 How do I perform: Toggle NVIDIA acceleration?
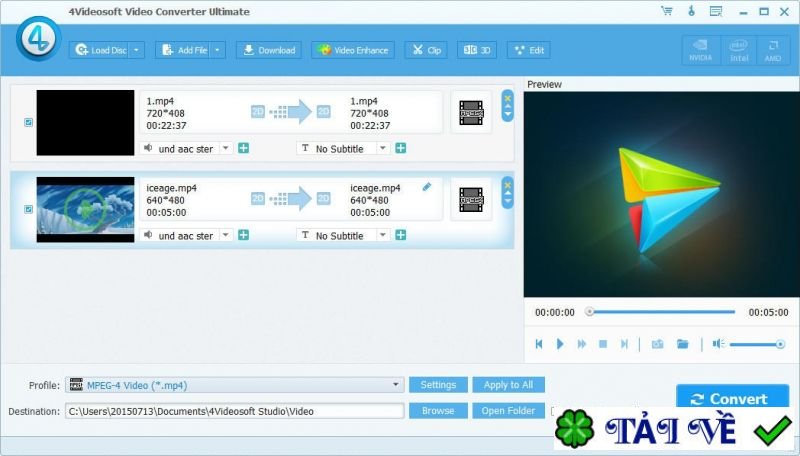tap(701, 50)
